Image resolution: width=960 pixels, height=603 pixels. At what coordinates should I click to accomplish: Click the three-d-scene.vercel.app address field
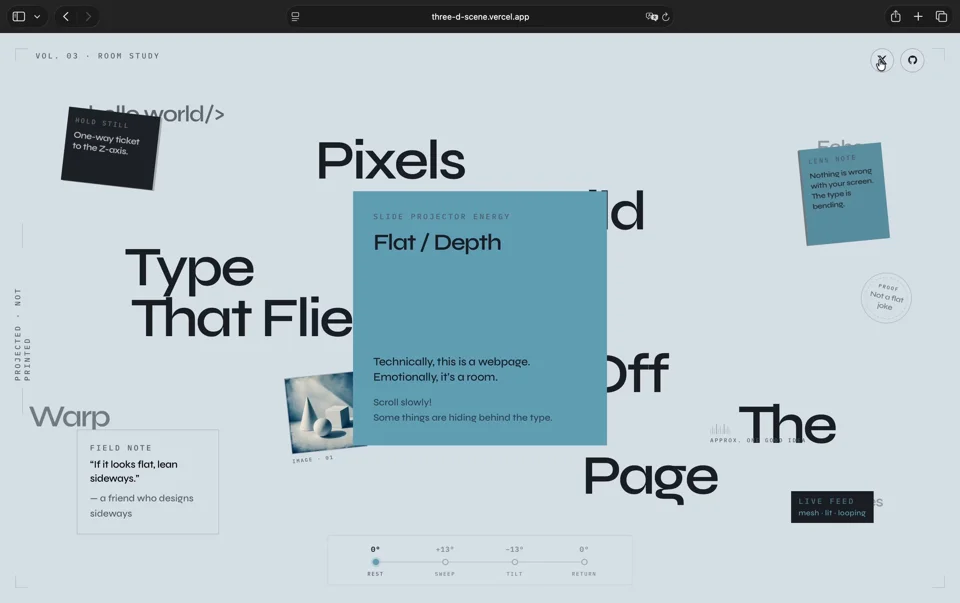(x=480, y=17)
